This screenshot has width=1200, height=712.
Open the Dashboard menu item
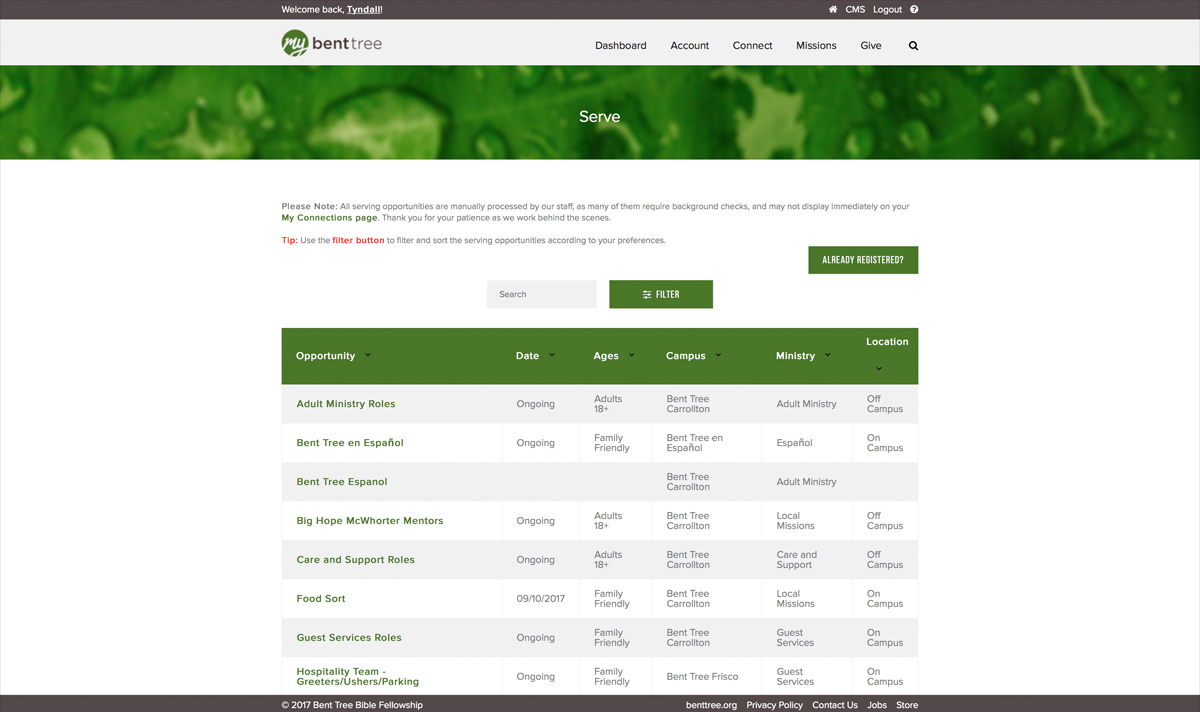(620, 46)
